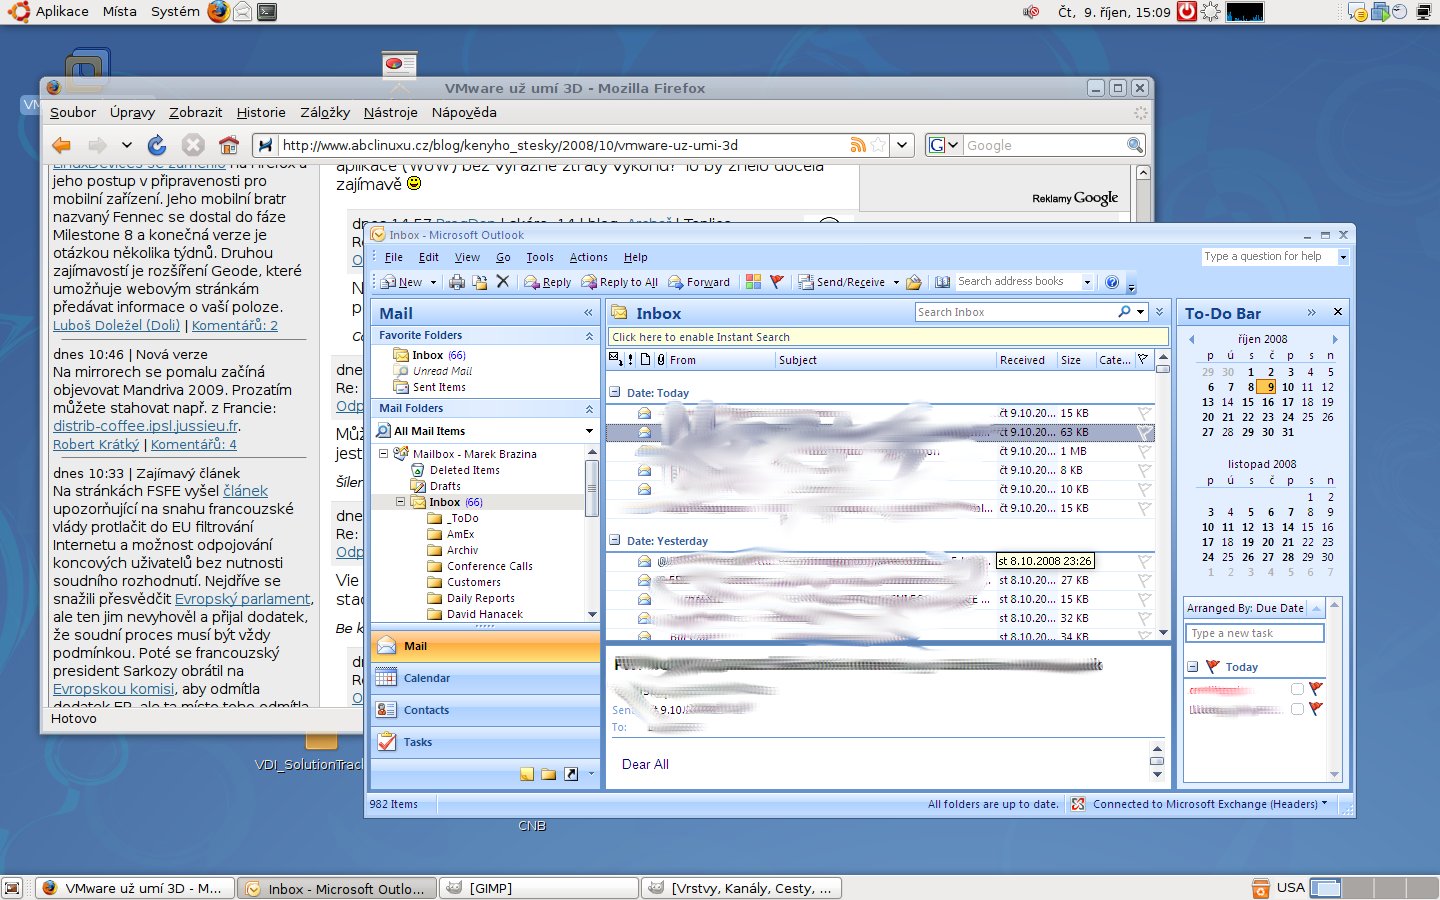This screenshot has height=900, width=1440.
Task: Open the Search address books dropdown
Action: tap(1087, 282)
